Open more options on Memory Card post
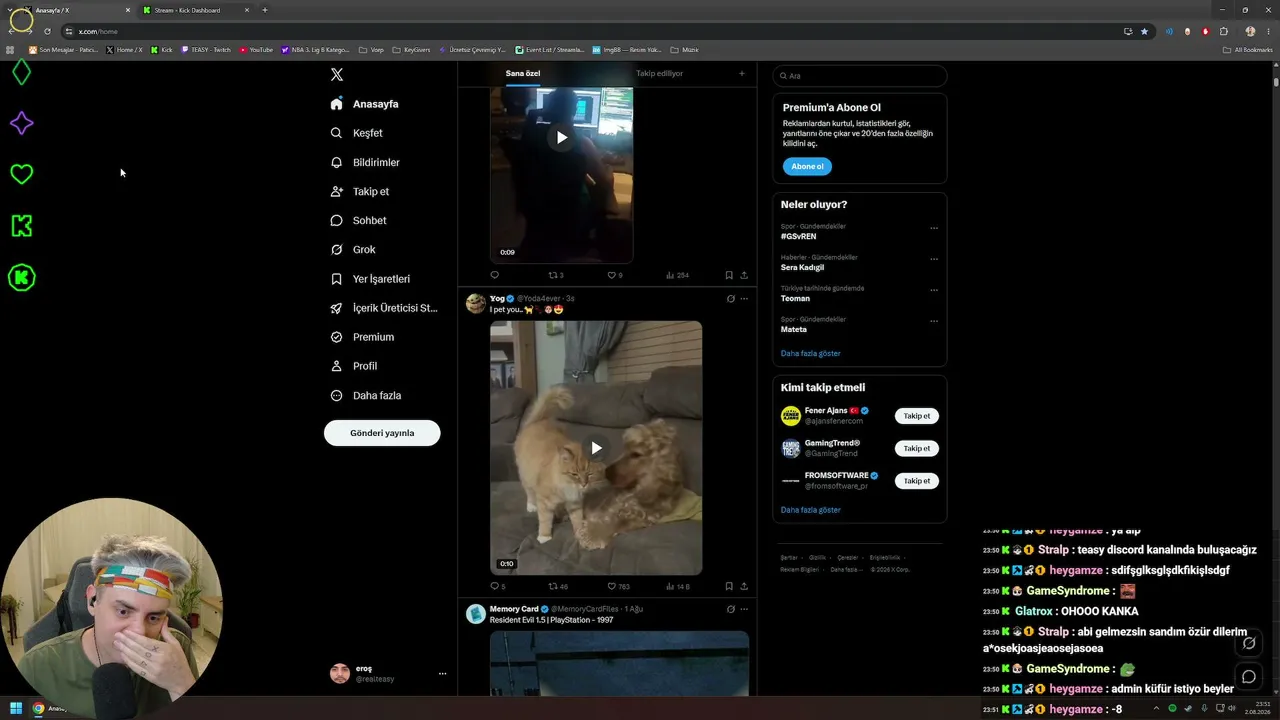The width and height of the screenshot is (1280, 720). [744, 609]
